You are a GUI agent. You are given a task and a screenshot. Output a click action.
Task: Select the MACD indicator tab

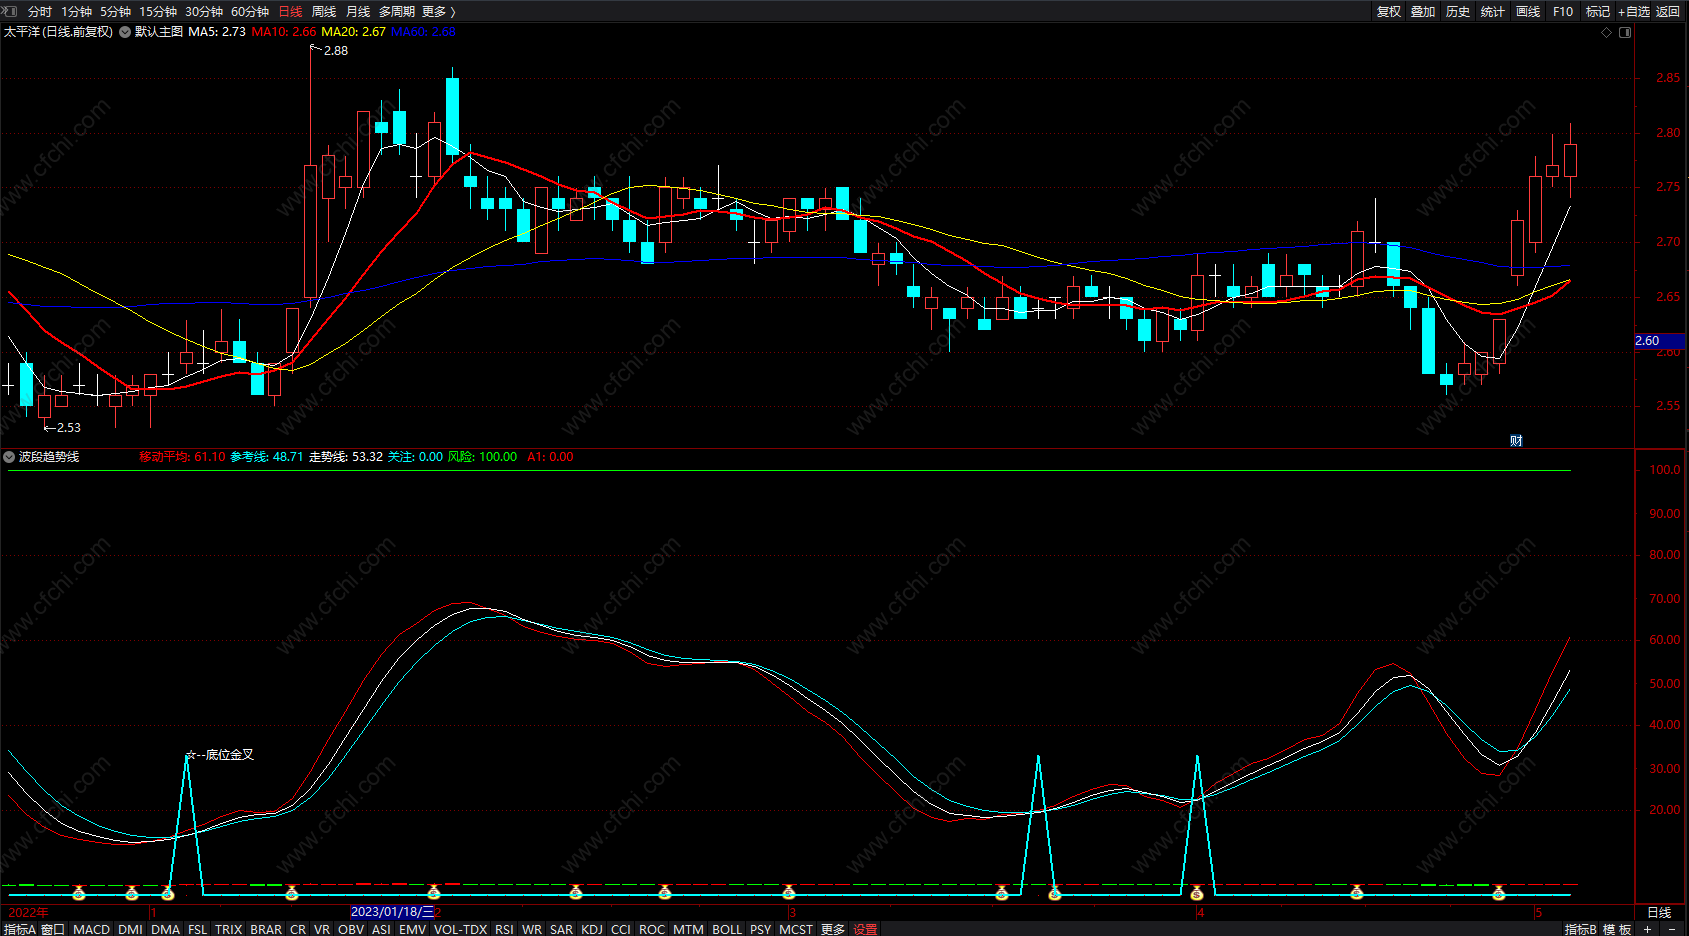coord(91,929)
